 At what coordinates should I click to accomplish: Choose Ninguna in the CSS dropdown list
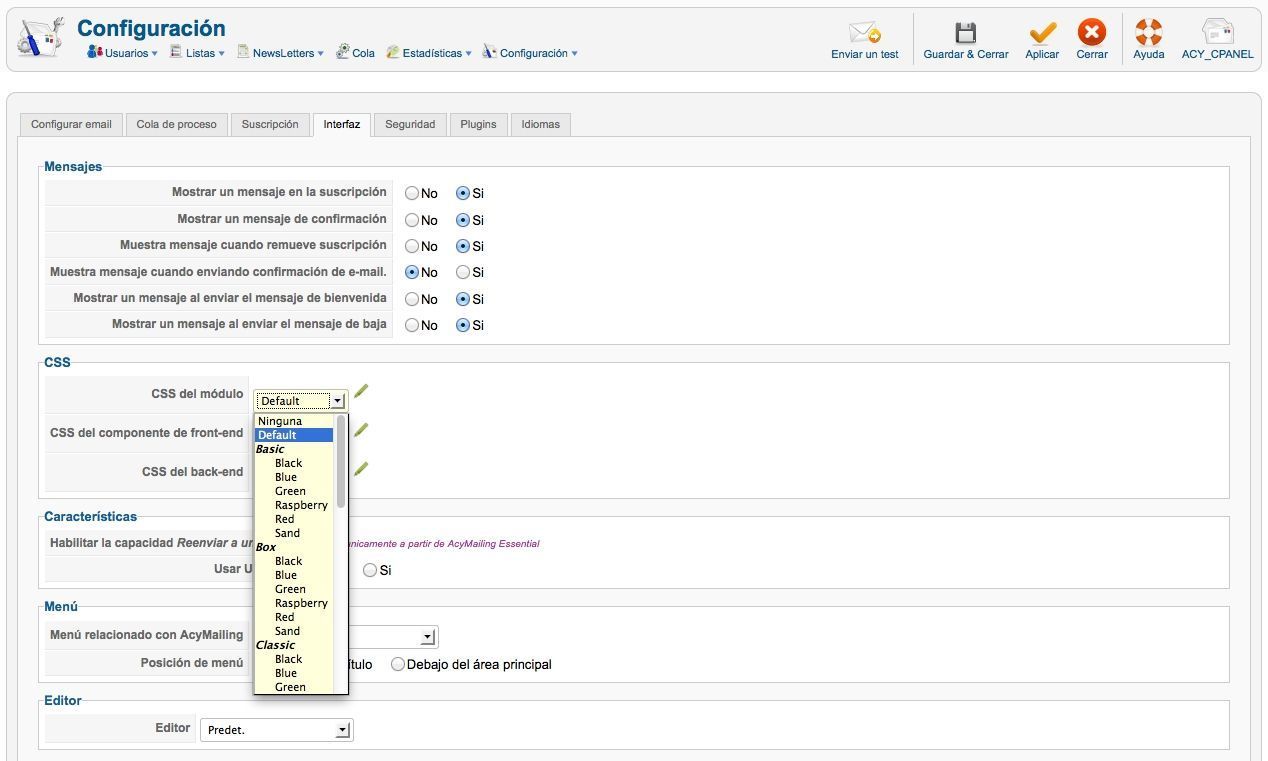pyautogui.click(x=294, y=421)
